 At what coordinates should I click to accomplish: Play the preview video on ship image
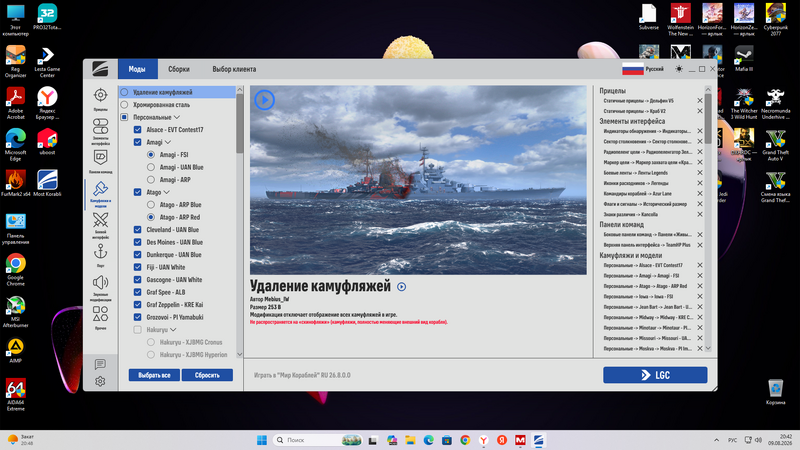[264, 99]
